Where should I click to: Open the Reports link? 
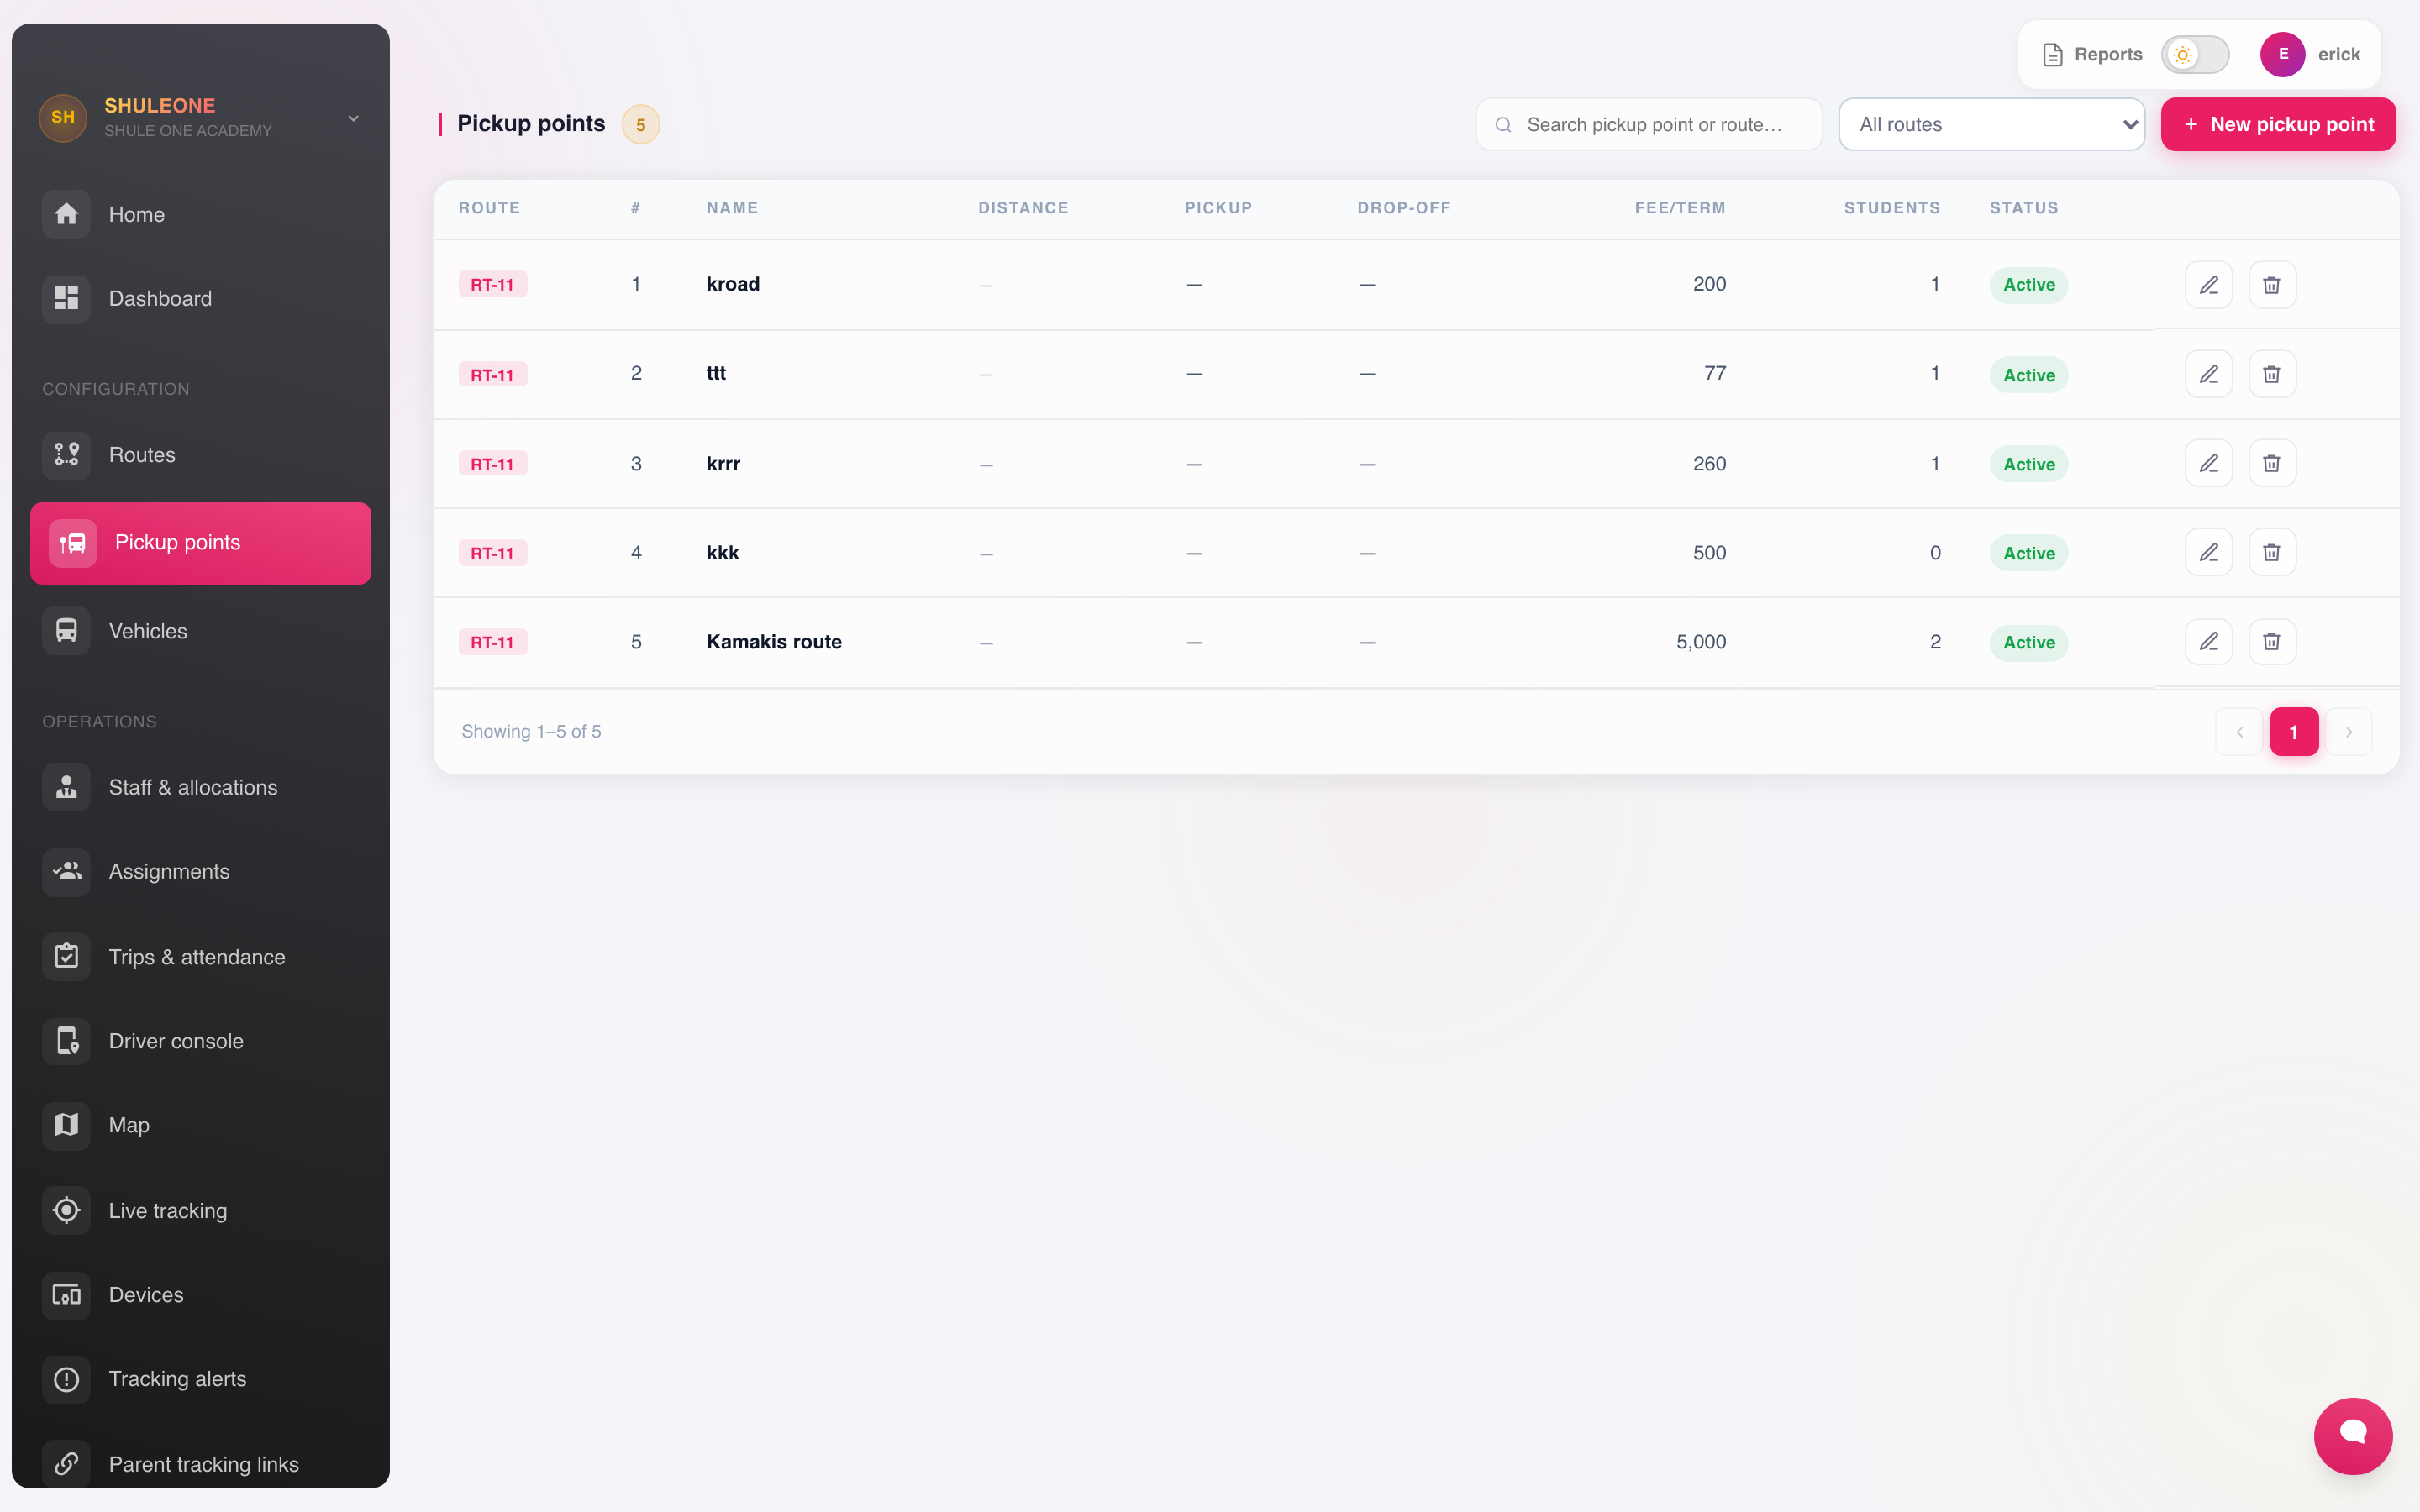pos(2092,54)
